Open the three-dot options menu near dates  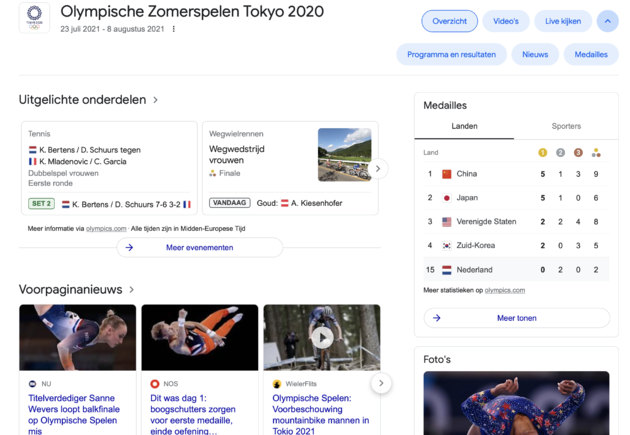click(174, 29)
